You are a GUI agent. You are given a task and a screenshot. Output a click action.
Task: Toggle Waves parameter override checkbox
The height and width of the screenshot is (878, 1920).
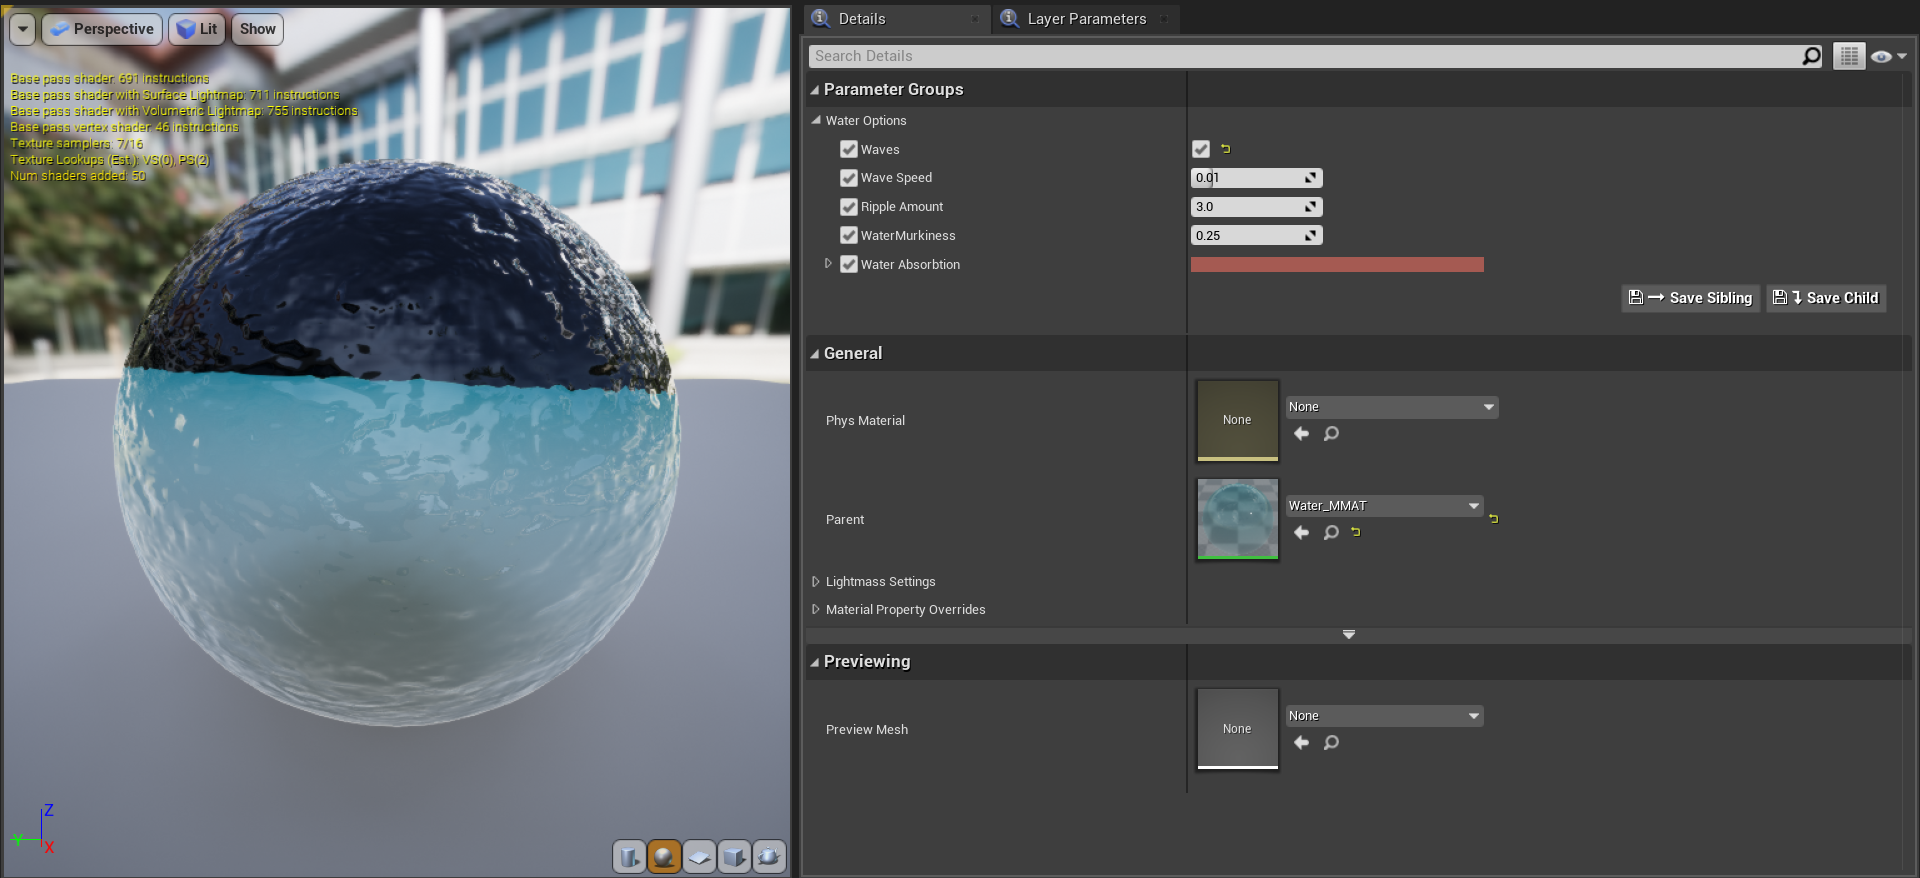point(849,149)
